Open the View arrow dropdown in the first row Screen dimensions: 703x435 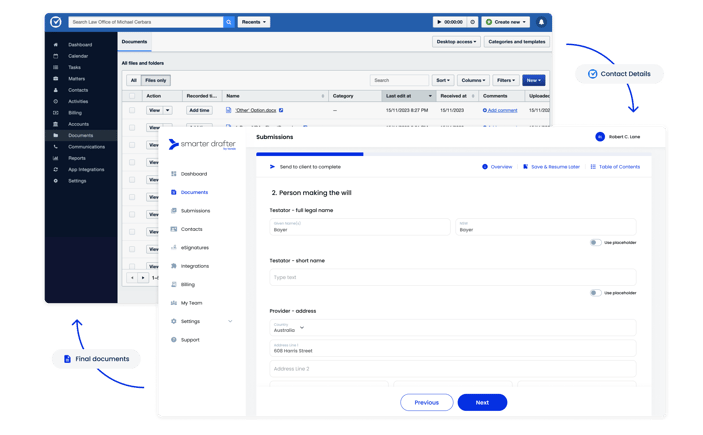[x=167, y=110]
